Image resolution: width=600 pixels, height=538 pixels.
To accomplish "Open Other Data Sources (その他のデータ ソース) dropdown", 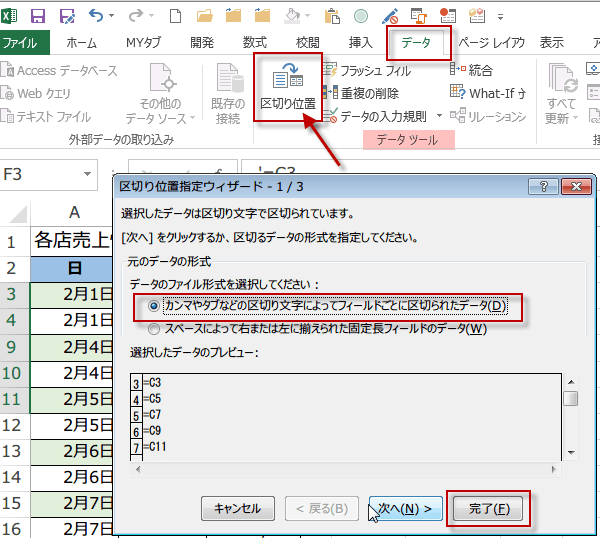I will click(x=160, y=94).
